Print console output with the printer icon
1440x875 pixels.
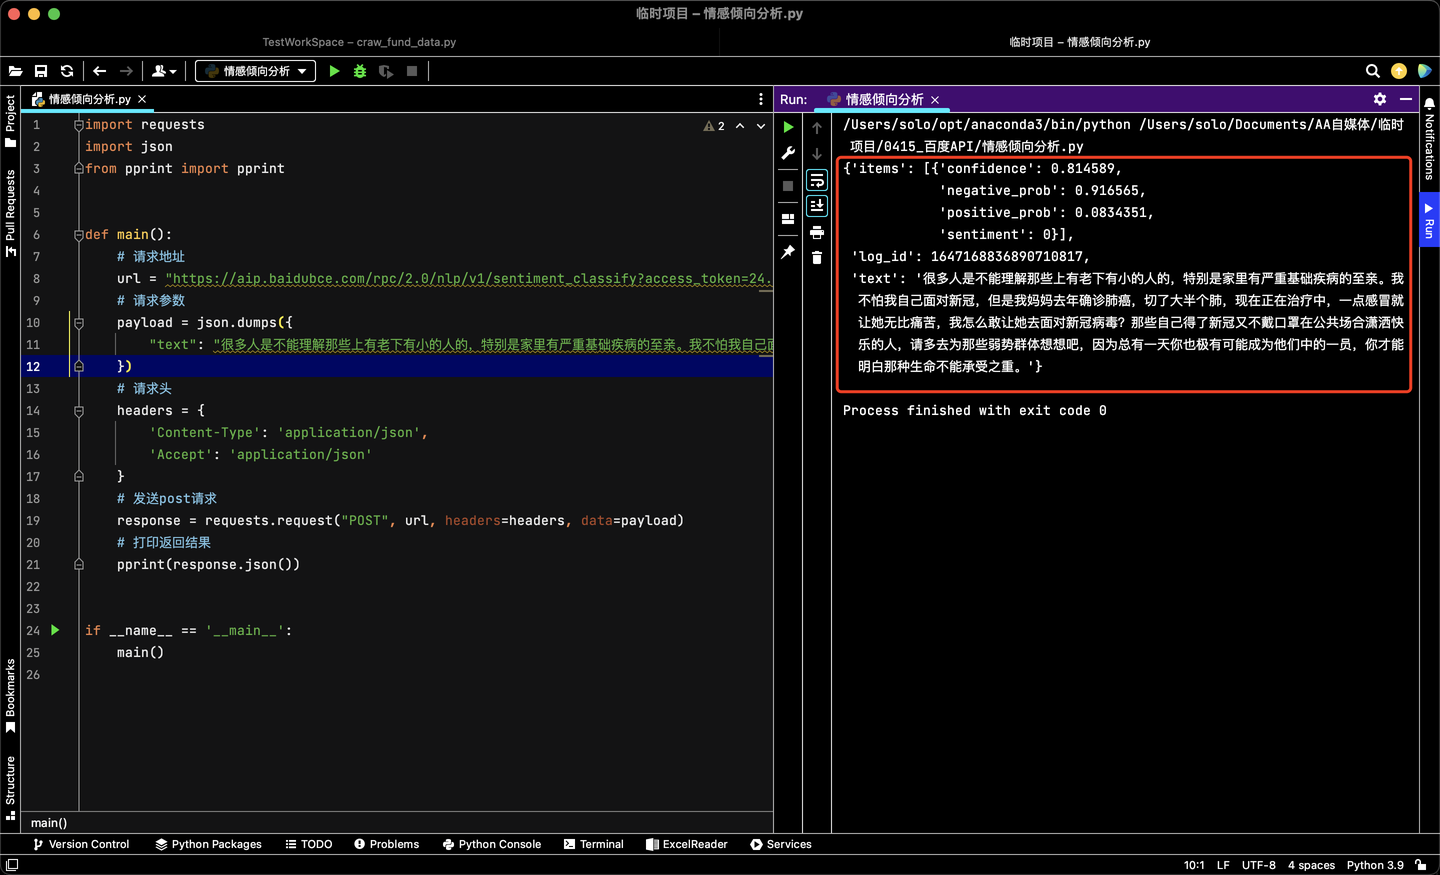(x=817, y=232)
